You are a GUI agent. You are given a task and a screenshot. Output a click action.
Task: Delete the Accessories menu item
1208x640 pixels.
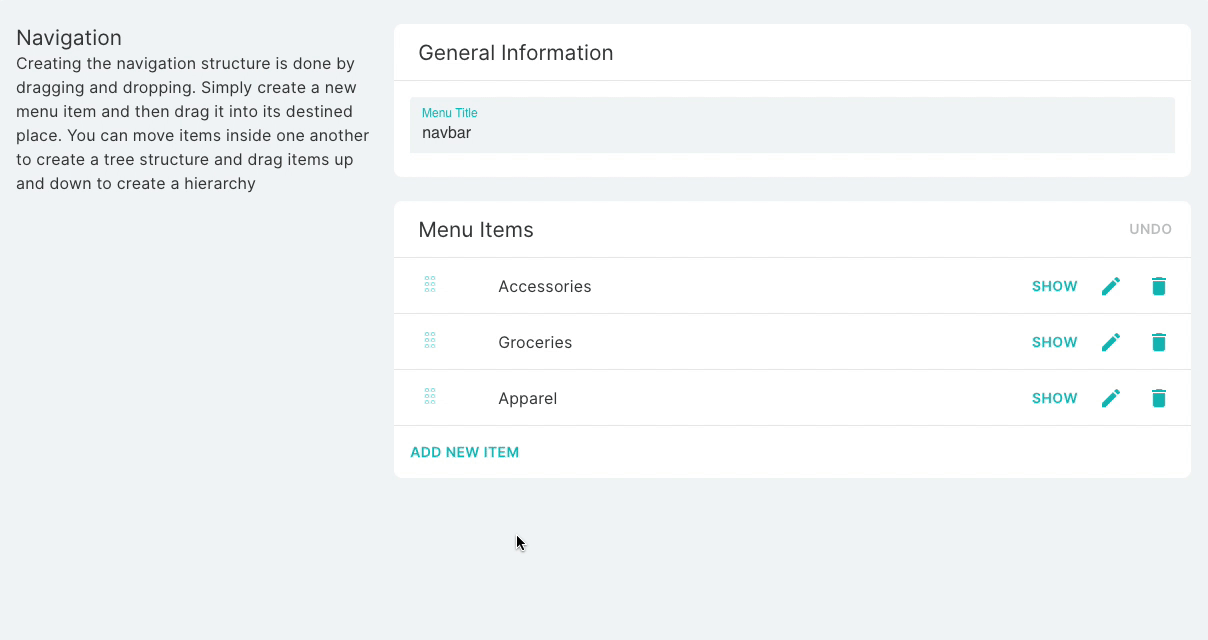(1159, 286)
